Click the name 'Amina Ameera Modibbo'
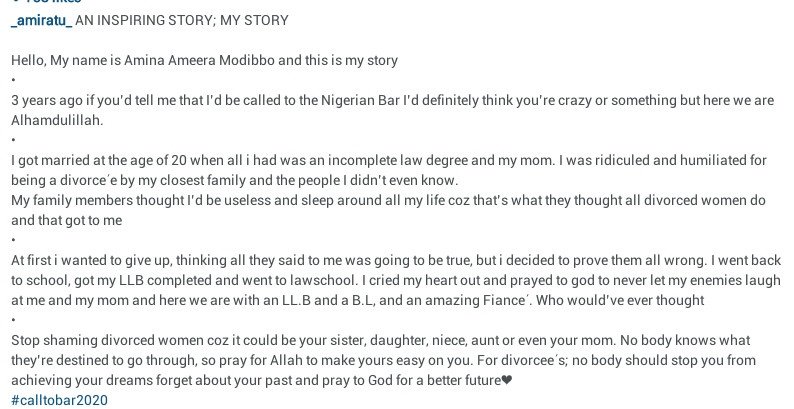The height and width of the screenshot is (409, 794). coord(200,60)
